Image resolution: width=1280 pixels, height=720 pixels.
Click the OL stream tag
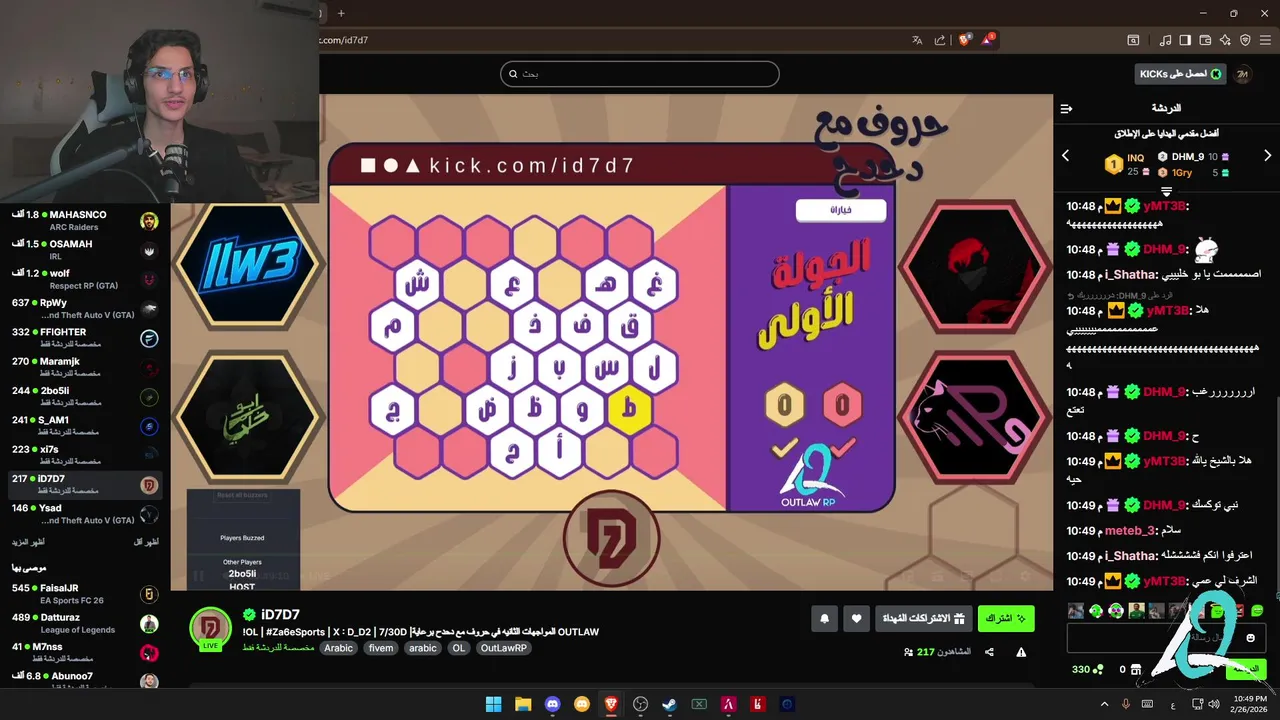pyautogui.click(x=458, y=648)
